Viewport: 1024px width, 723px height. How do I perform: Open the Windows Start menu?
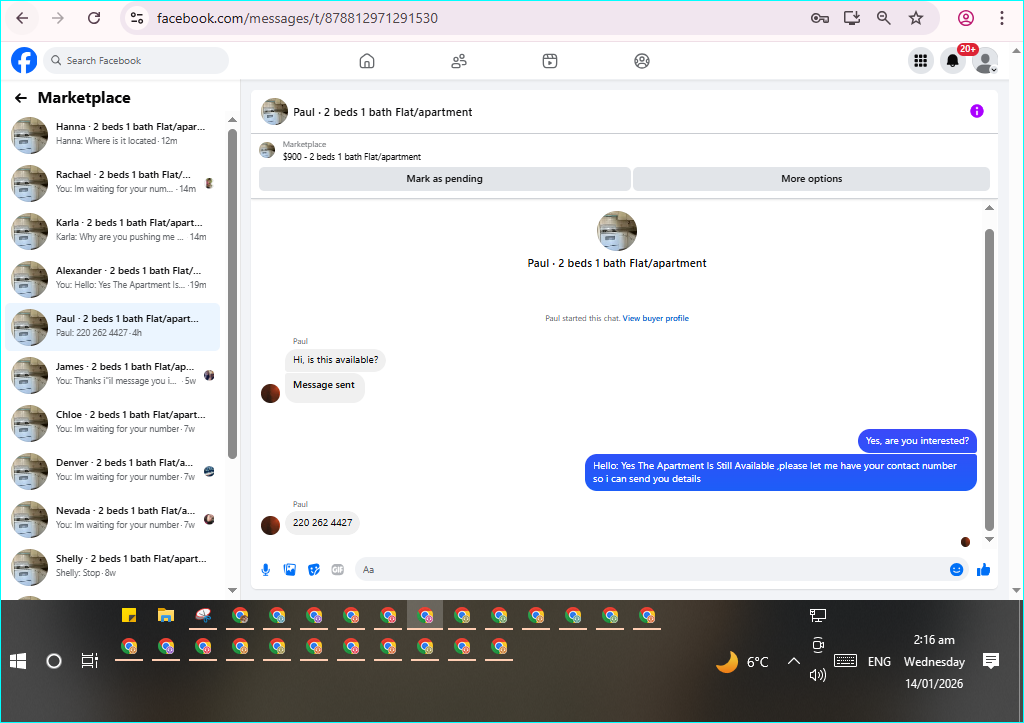pos(18,662)
